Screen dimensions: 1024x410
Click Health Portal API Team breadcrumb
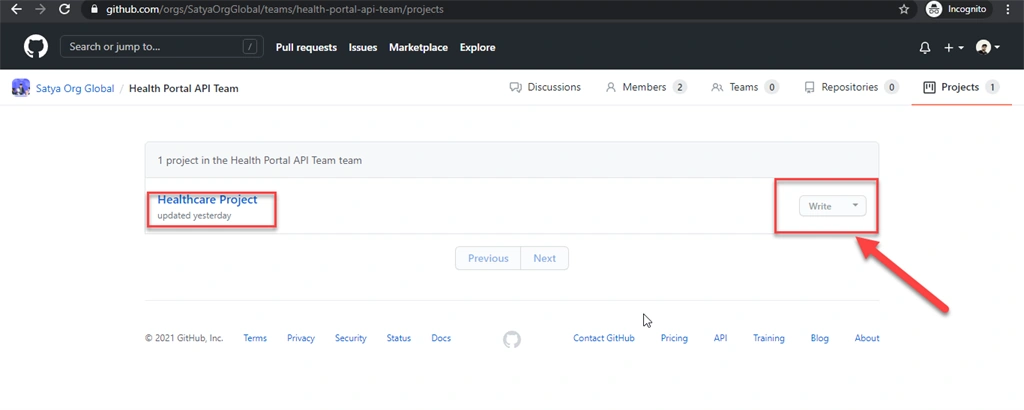[x=184, y=88]
